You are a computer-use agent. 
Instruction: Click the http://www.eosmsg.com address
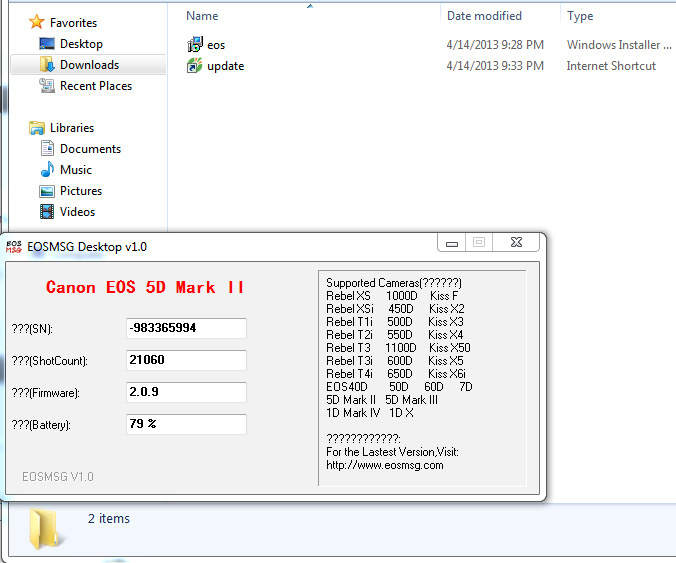click(x=385, y=465)
